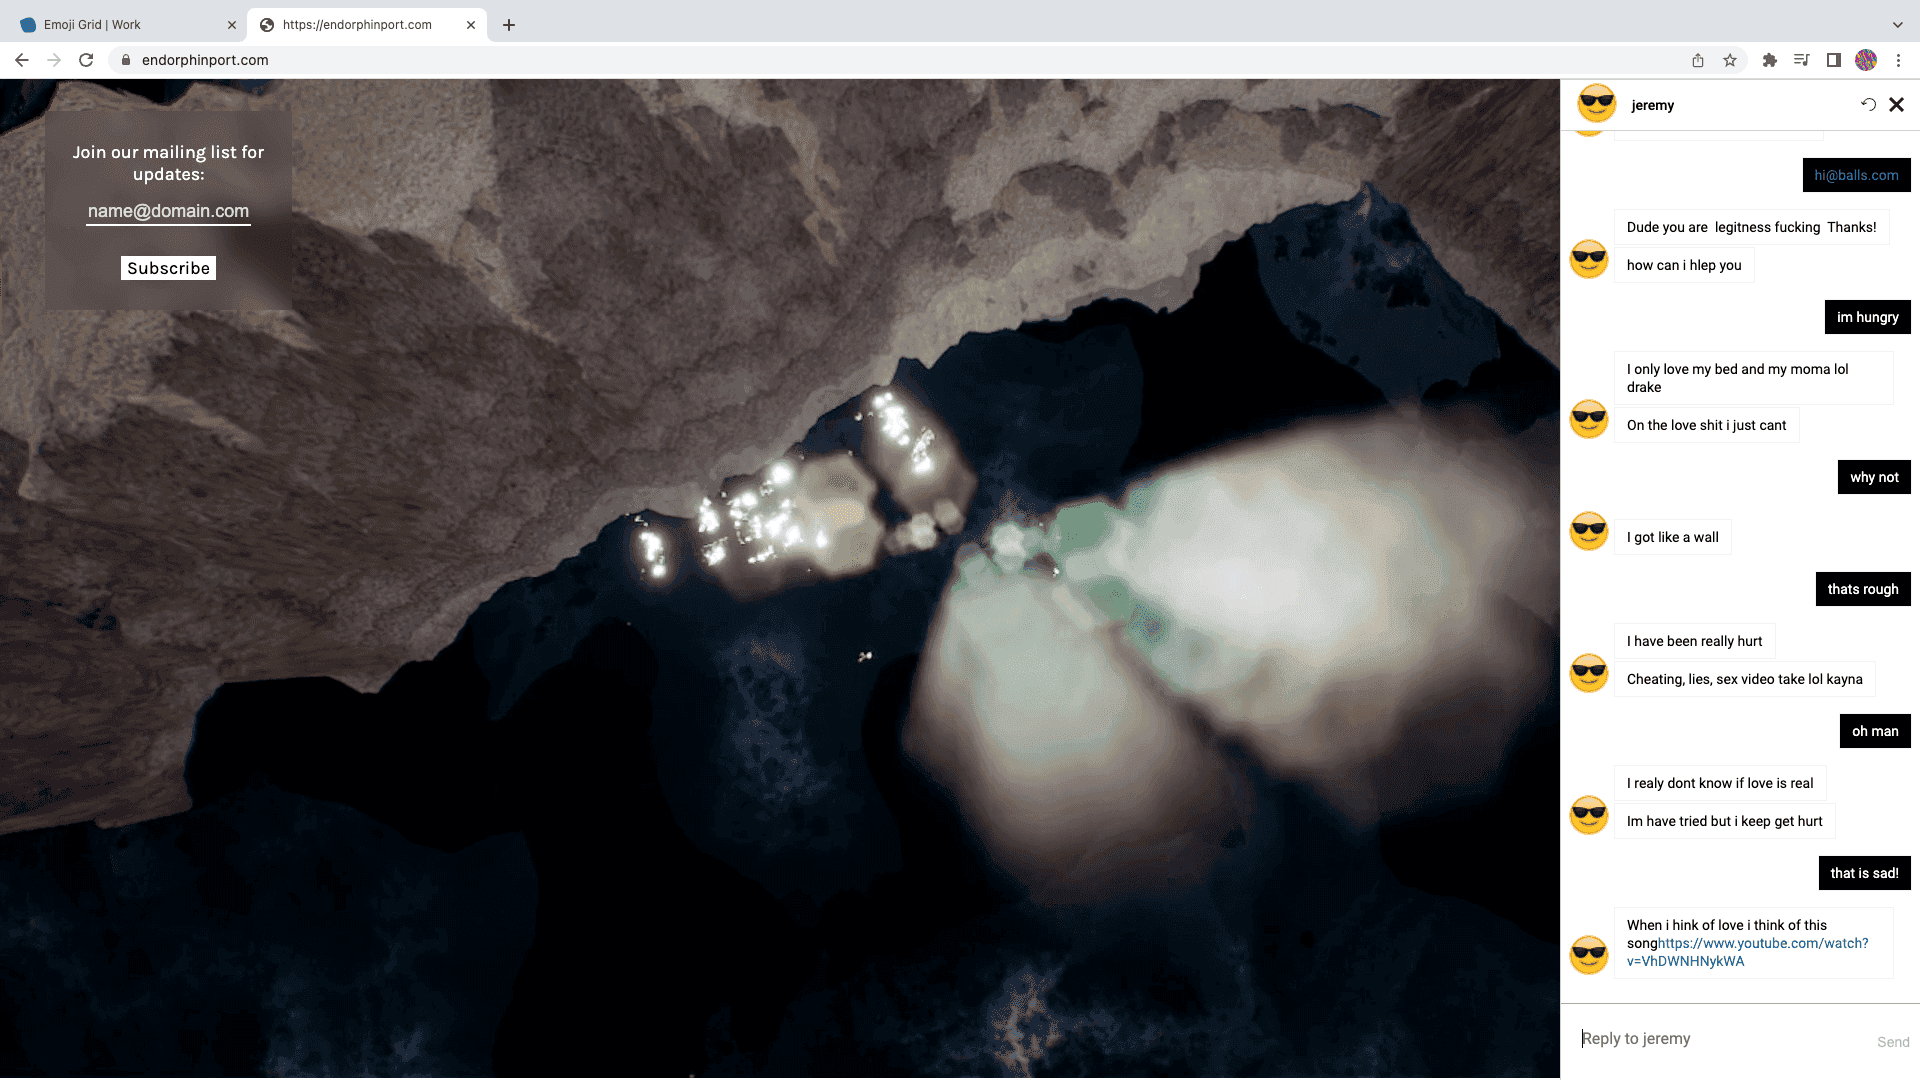Open the hi@balls.com email link

pyautogui.click(x=1856, y=175)
